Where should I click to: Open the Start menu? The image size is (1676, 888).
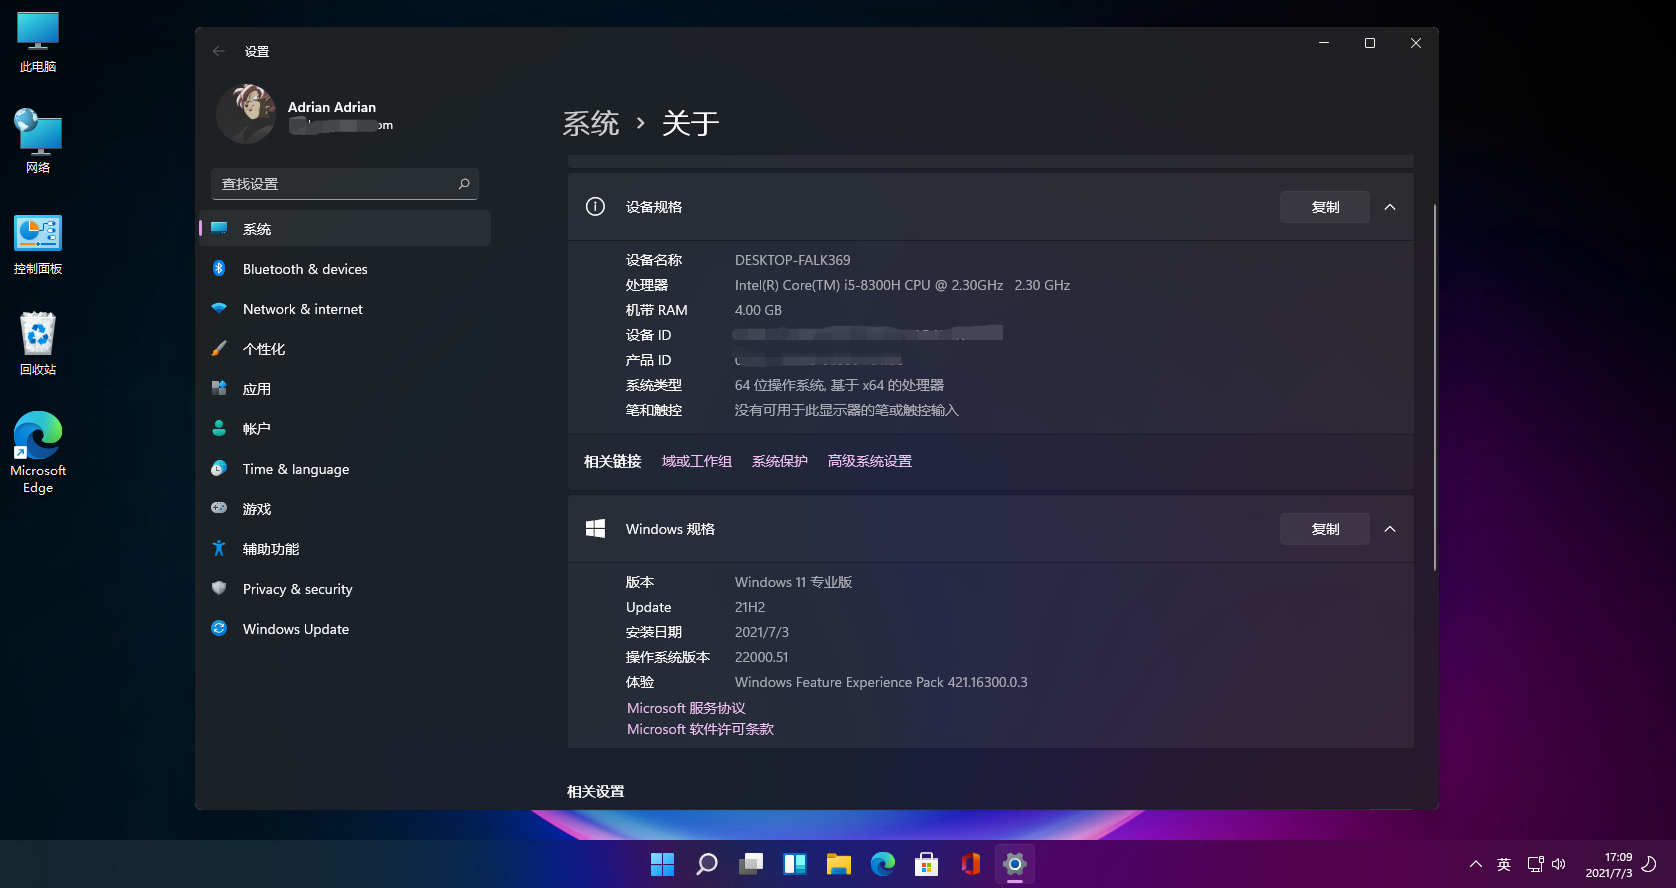click(x=662, y=864)
